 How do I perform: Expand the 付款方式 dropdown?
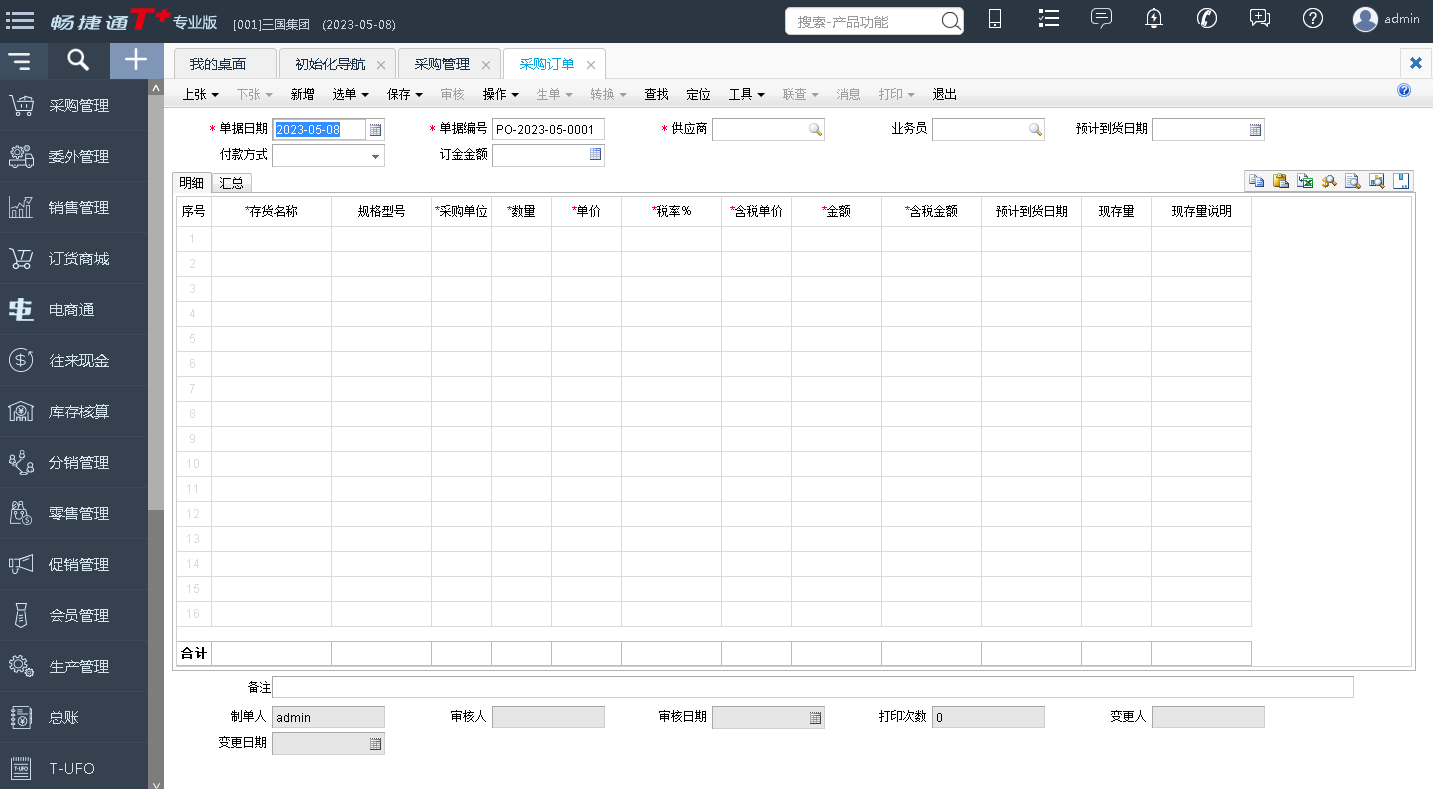(376, 156)
